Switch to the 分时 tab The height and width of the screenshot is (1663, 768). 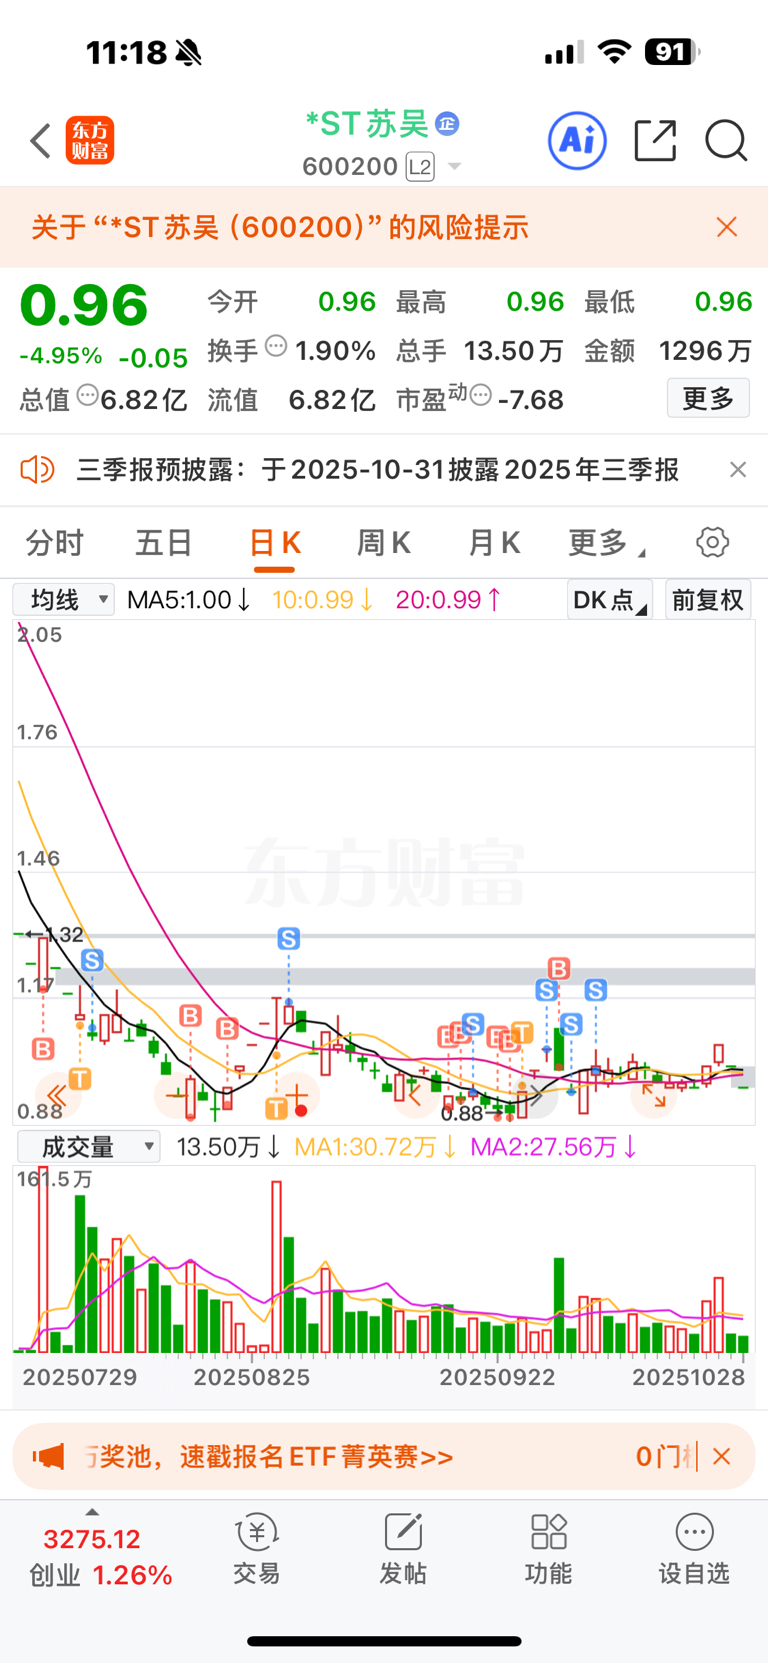(x=54, y=543)
